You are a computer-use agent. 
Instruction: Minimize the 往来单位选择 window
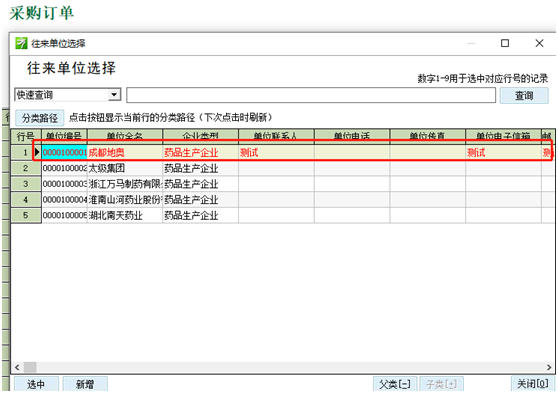(471, 43)
